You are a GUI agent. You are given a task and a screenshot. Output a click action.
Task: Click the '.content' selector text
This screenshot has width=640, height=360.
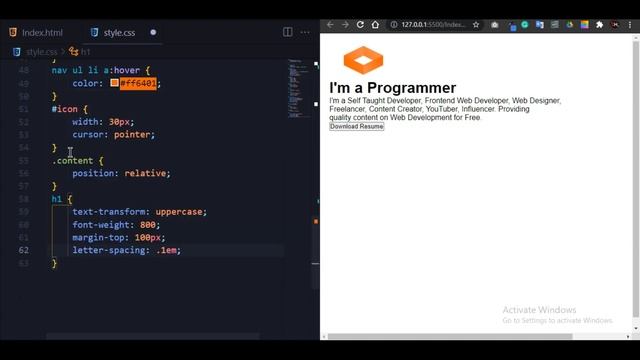73,161
